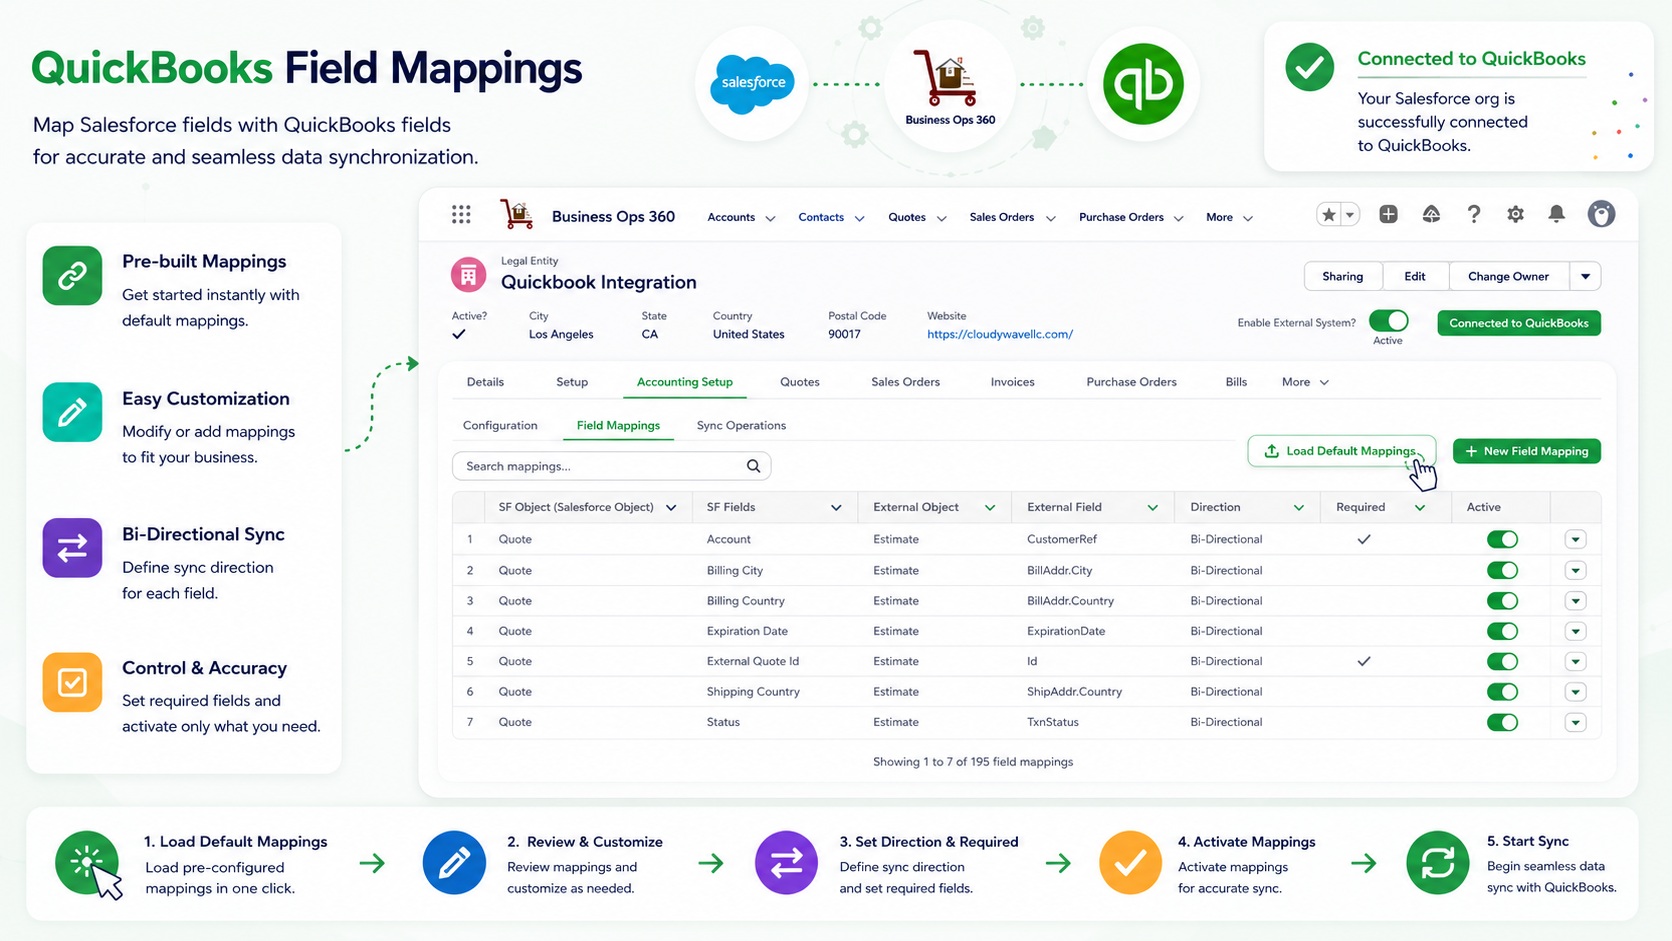Toggle Active for the External Quote Id row
This screenshot has height=941, width=1672.
[x=1502, y=661]
